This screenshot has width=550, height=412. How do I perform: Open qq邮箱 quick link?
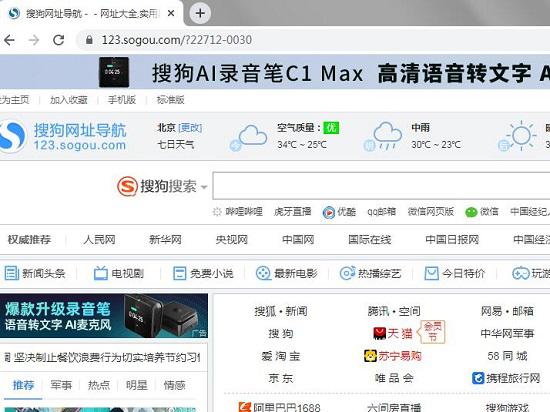point(382,212)
